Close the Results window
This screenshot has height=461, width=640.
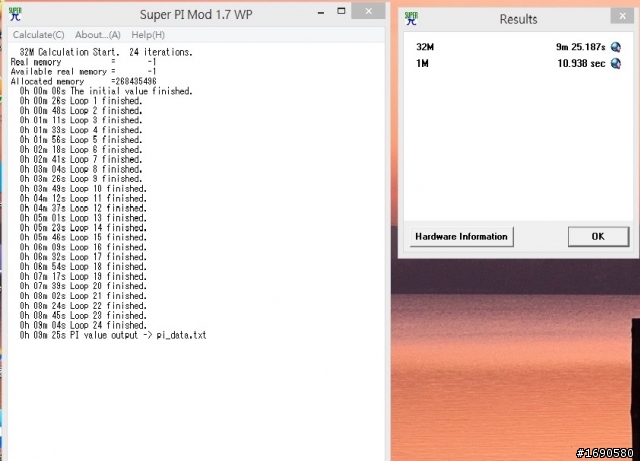click(x=622, y=16)
